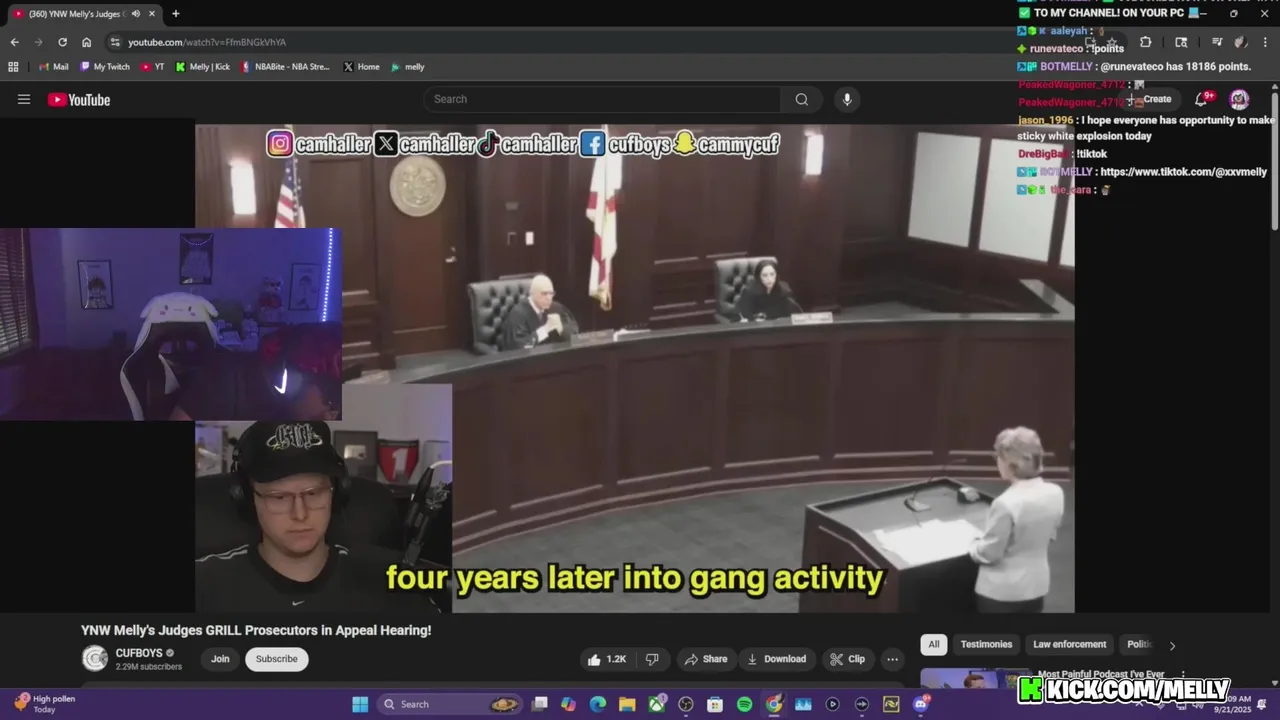
Task: Open Chrome's three-dot menu
Action: (1265, 42)
